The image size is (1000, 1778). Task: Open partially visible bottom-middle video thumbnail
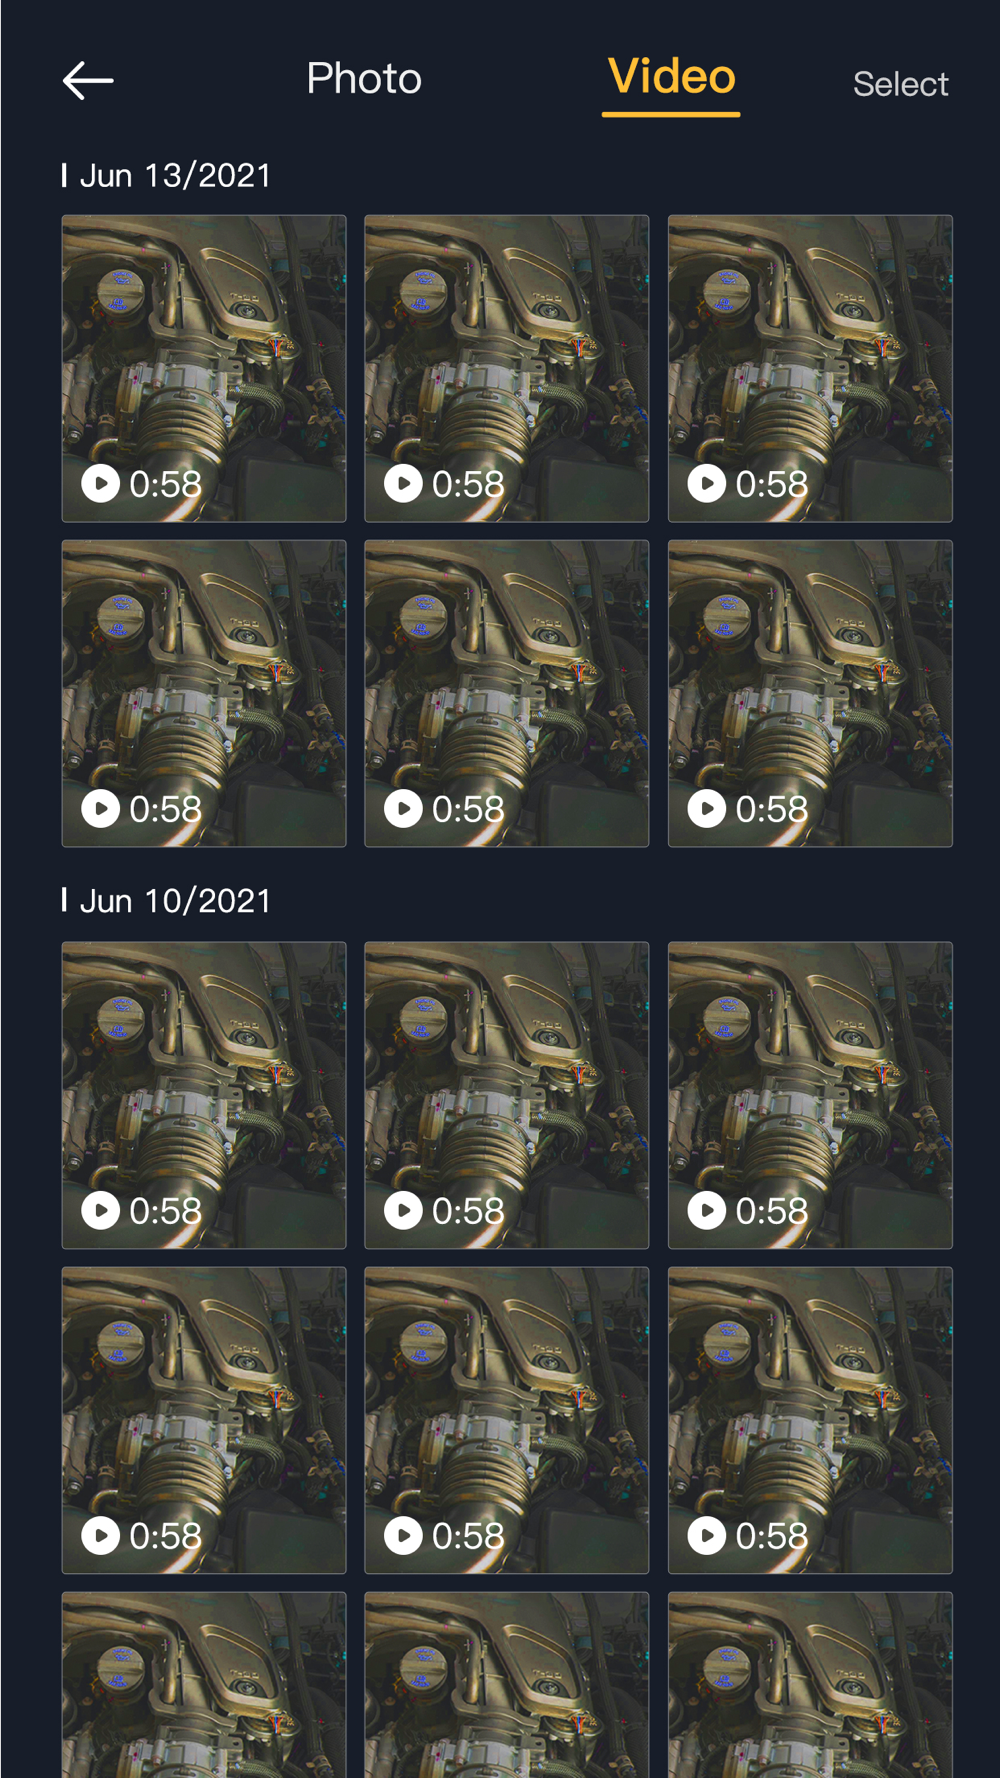507,1685
